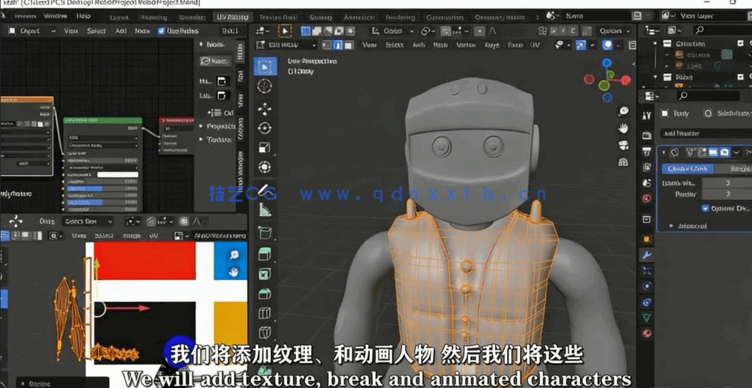The image size is (752, 388).
Task: Select the Transform tool
Action: pyautogui.click(x=265, y=167)
